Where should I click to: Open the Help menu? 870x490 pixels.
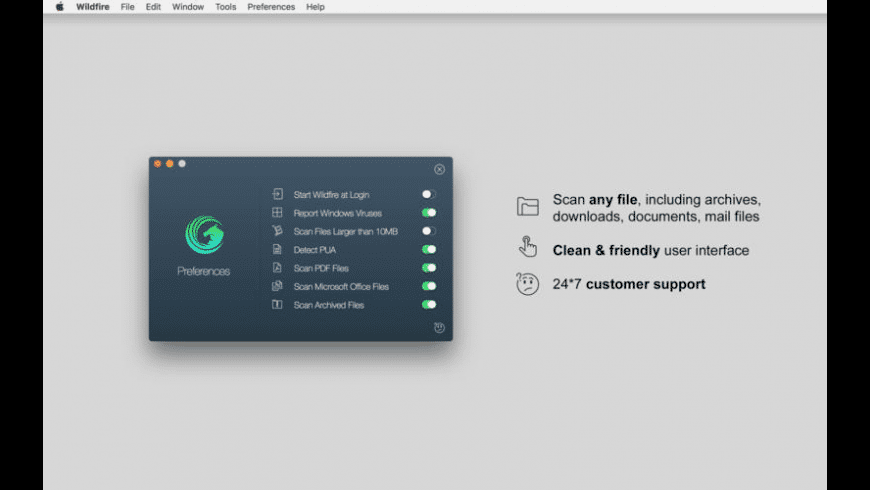(315, 7)
